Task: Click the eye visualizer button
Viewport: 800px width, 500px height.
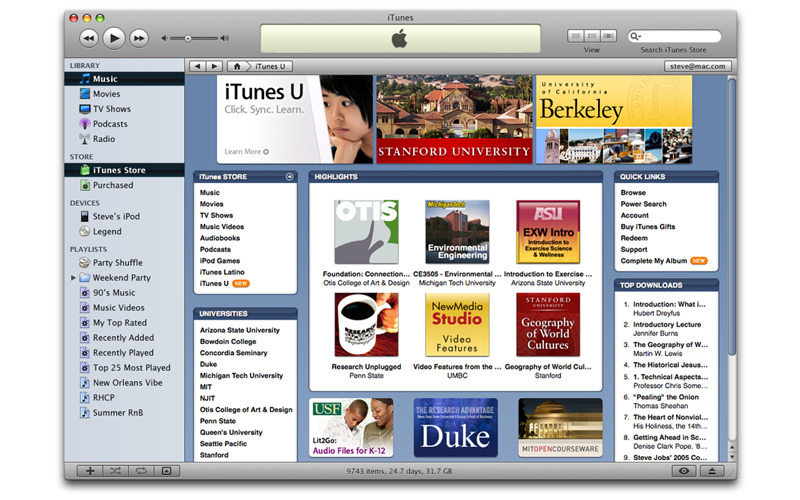Action: click(x=684, y=471)
